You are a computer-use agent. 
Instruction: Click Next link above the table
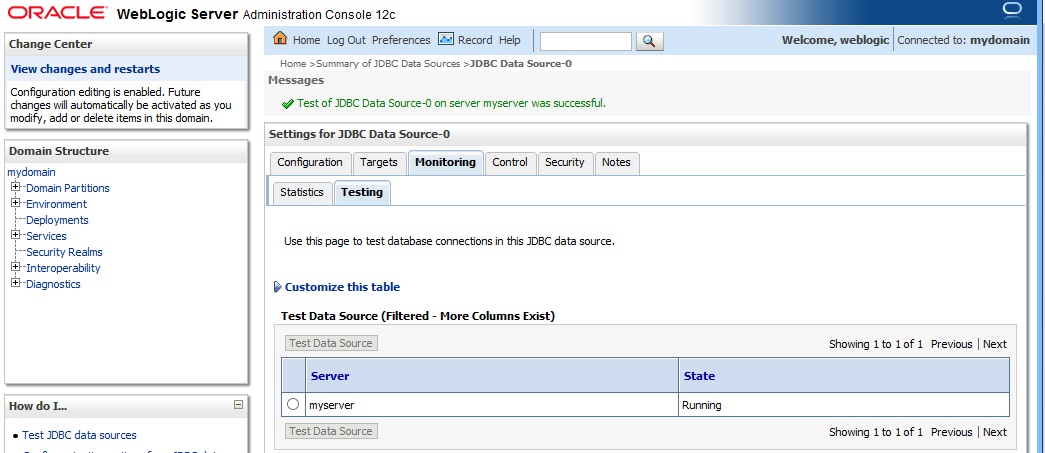pyautogui.click(x=995, y=344)
